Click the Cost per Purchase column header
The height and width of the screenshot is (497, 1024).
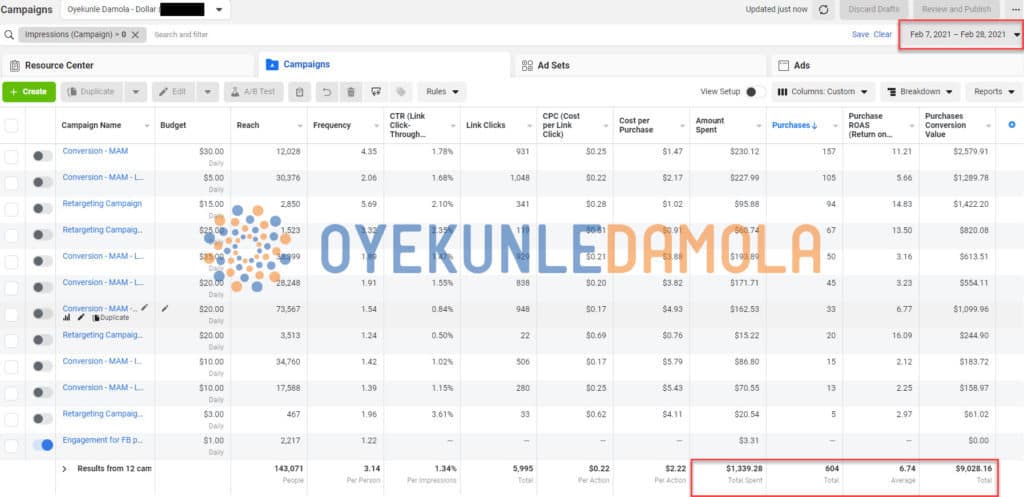(x=651, y=125)
